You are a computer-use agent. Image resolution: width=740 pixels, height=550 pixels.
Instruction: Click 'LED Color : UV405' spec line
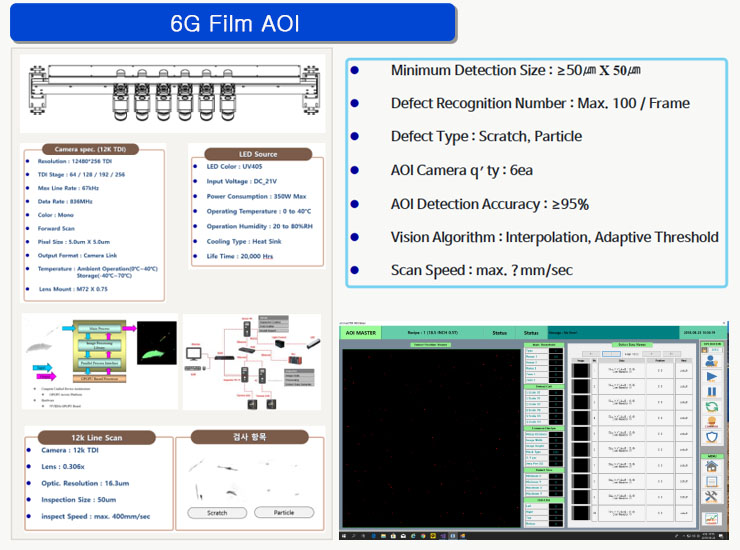pos(234,167)
